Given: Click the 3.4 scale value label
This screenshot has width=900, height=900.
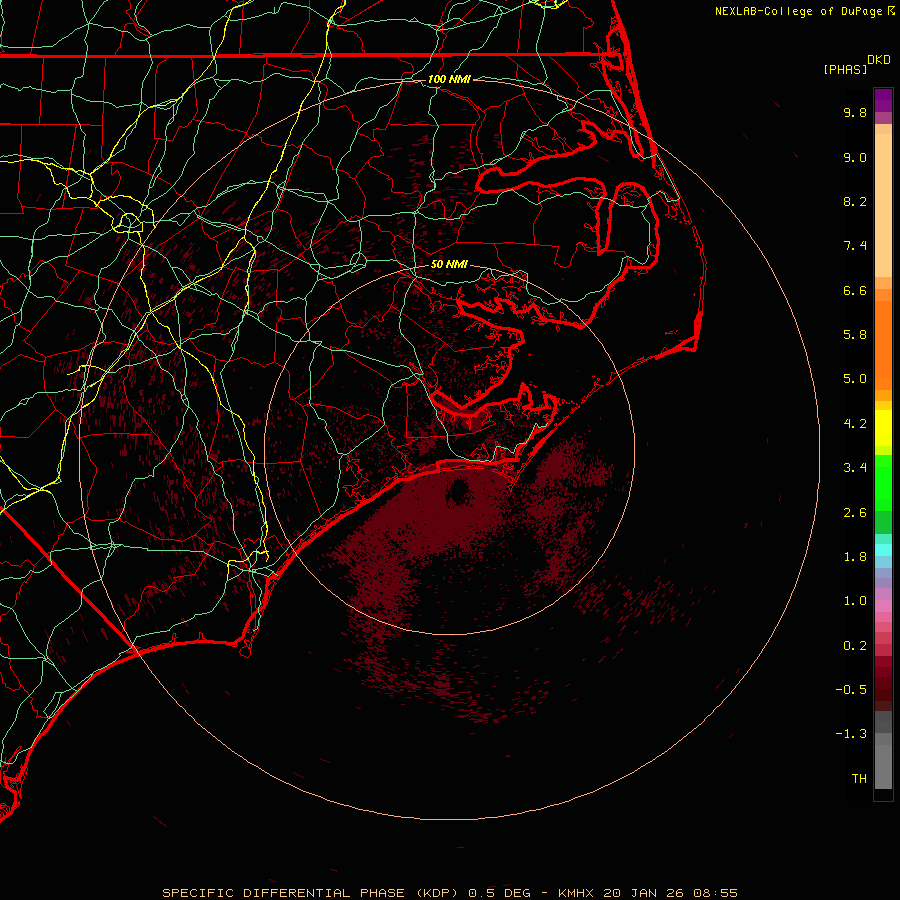Looking at the screenshot, I should click(x=855, y=468).
